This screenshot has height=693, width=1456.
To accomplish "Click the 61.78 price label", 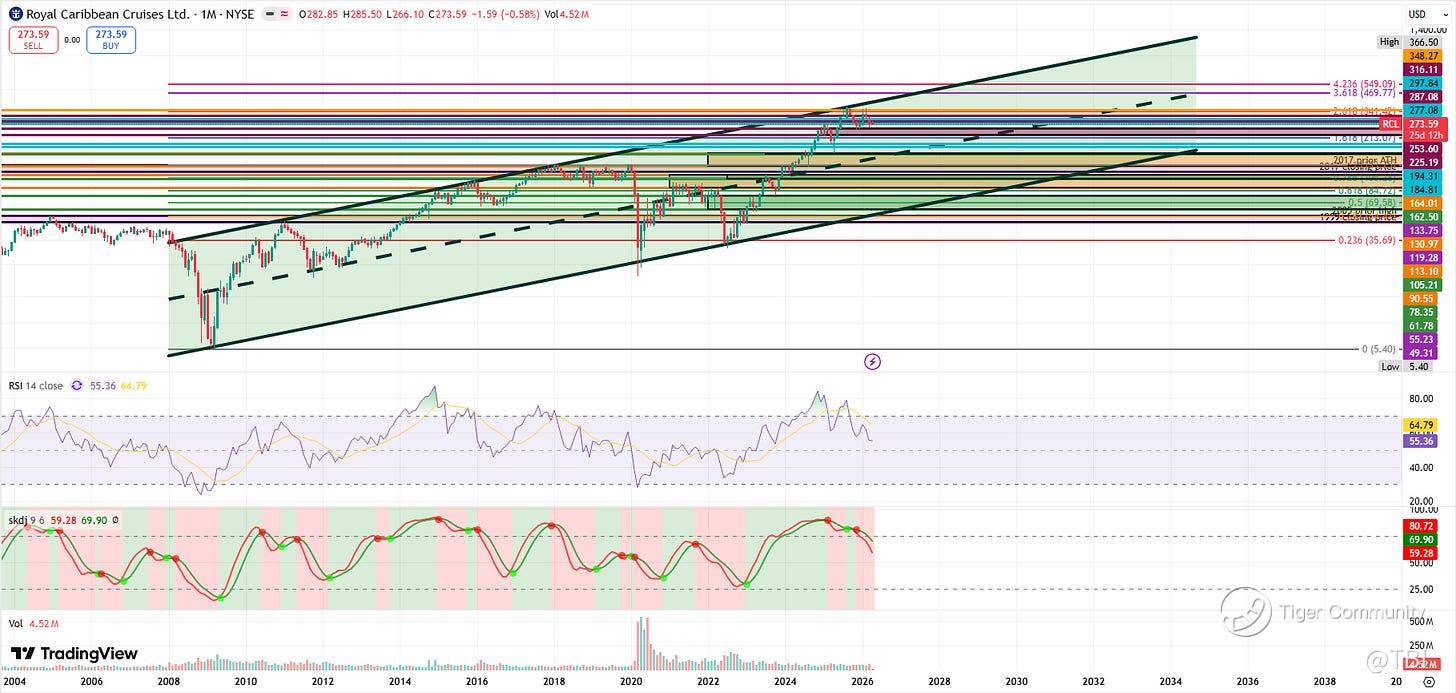I will (x=1422, y=326).
